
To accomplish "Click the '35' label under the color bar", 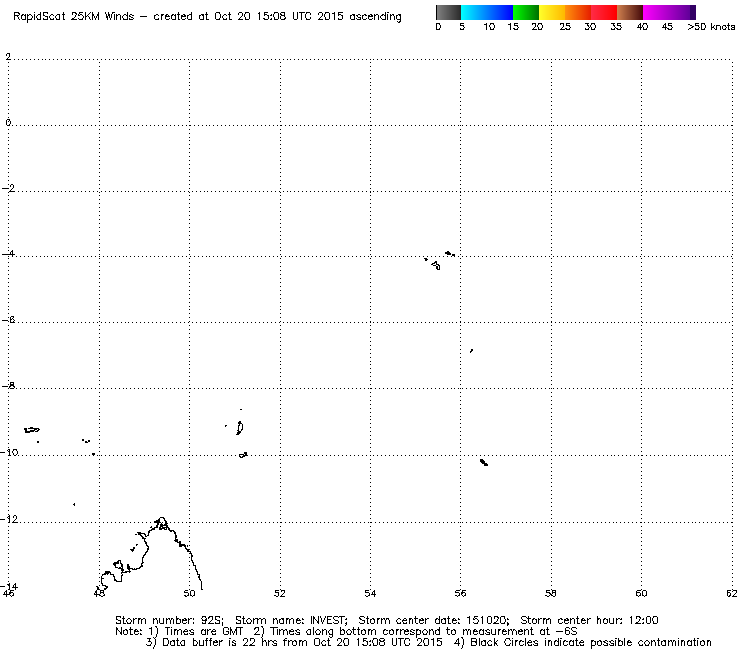I will [616, 27].
